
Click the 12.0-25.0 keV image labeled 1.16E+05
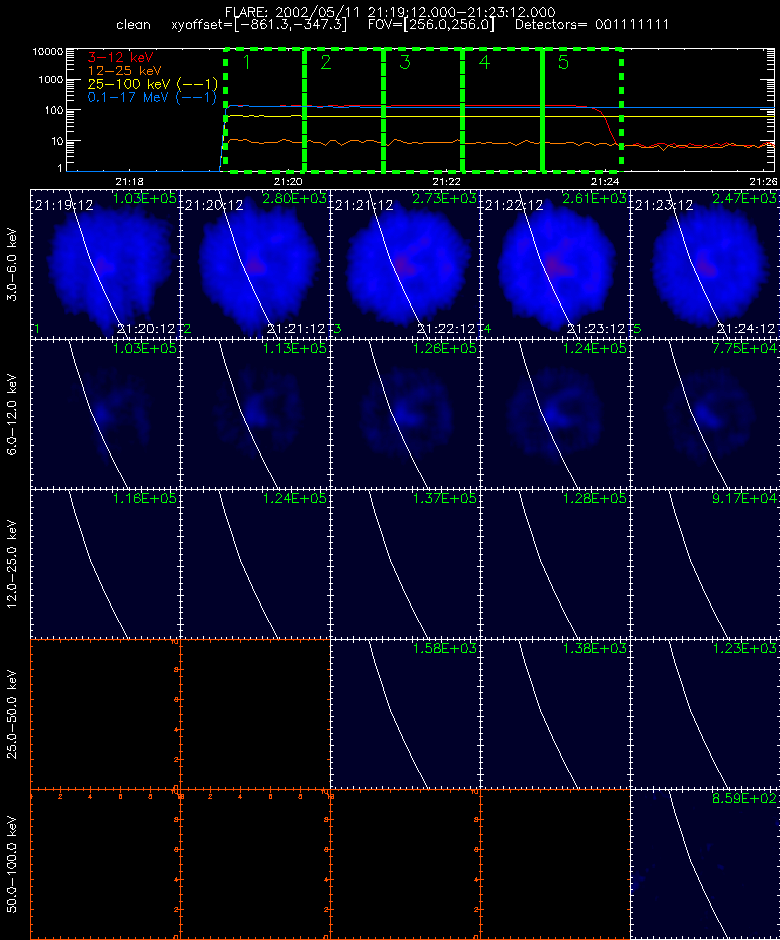(x=106, y=564)
